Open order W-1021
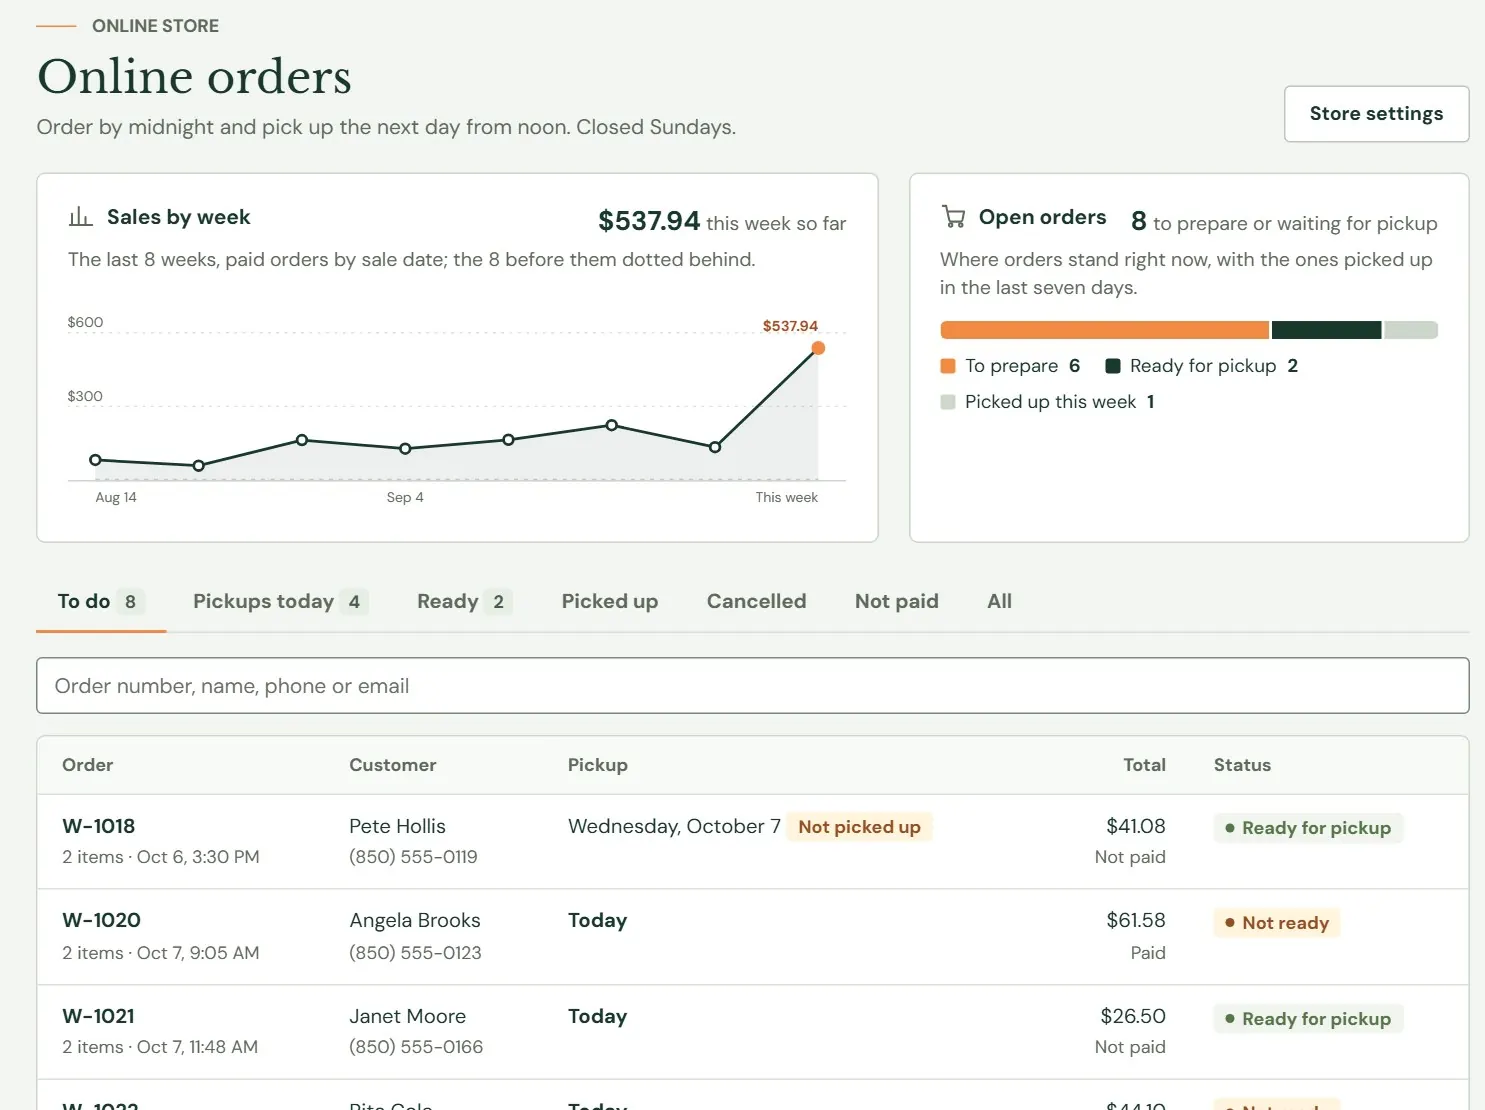The image size is (1485, 1110). (x=98, y=1017)
